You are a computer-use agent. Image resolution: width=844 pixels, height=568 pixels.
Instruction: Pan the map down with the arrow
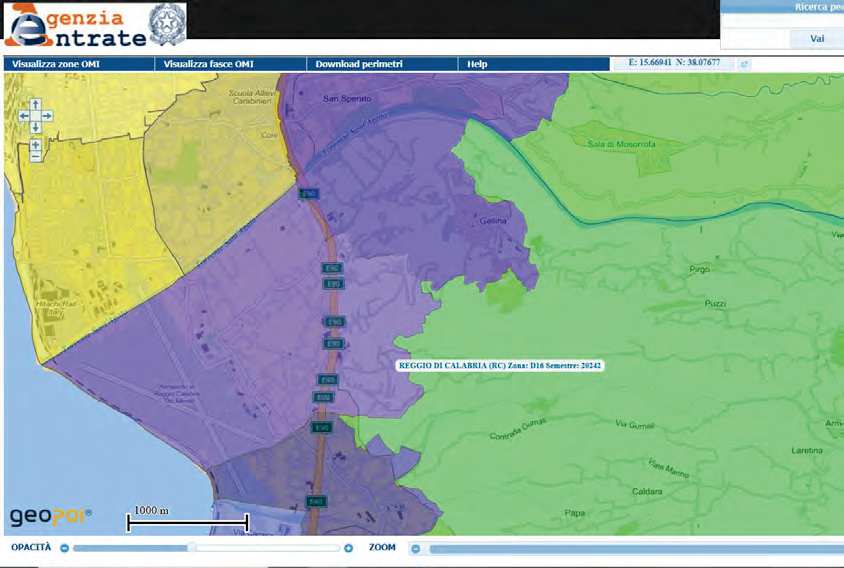pos(35,128)
